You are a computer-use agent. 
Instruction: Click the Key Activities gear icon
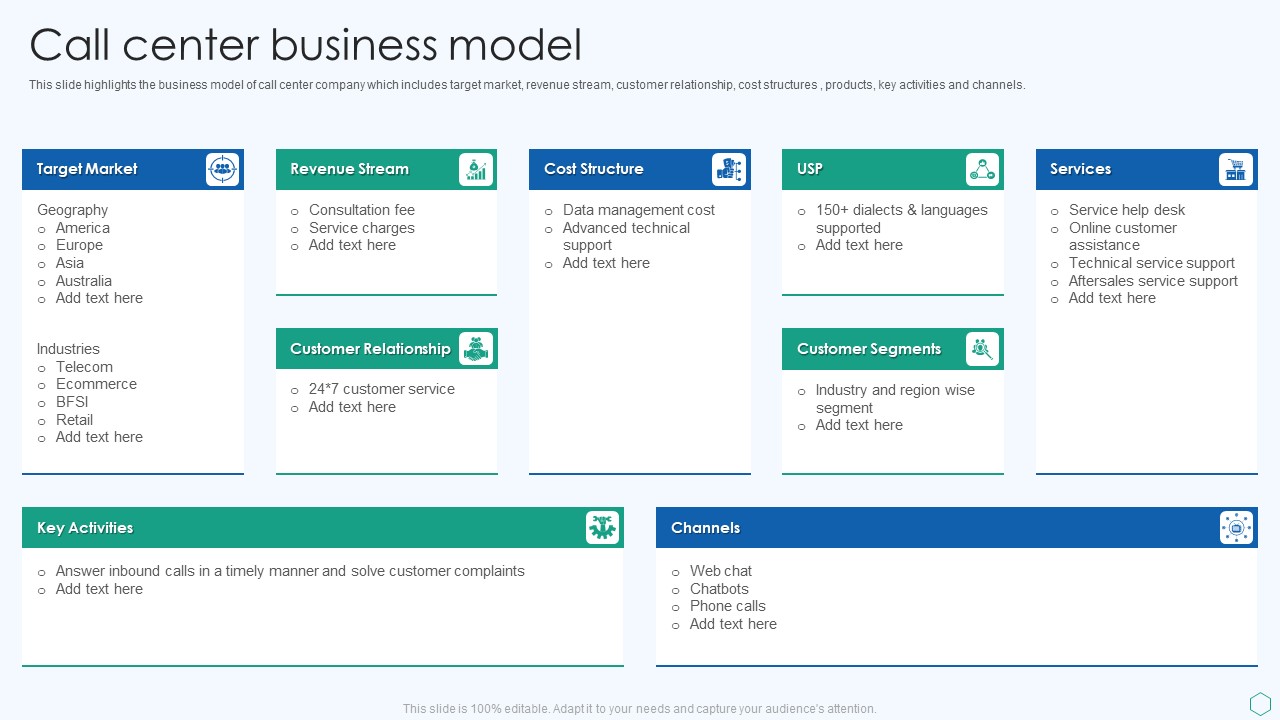pos(602,527)
